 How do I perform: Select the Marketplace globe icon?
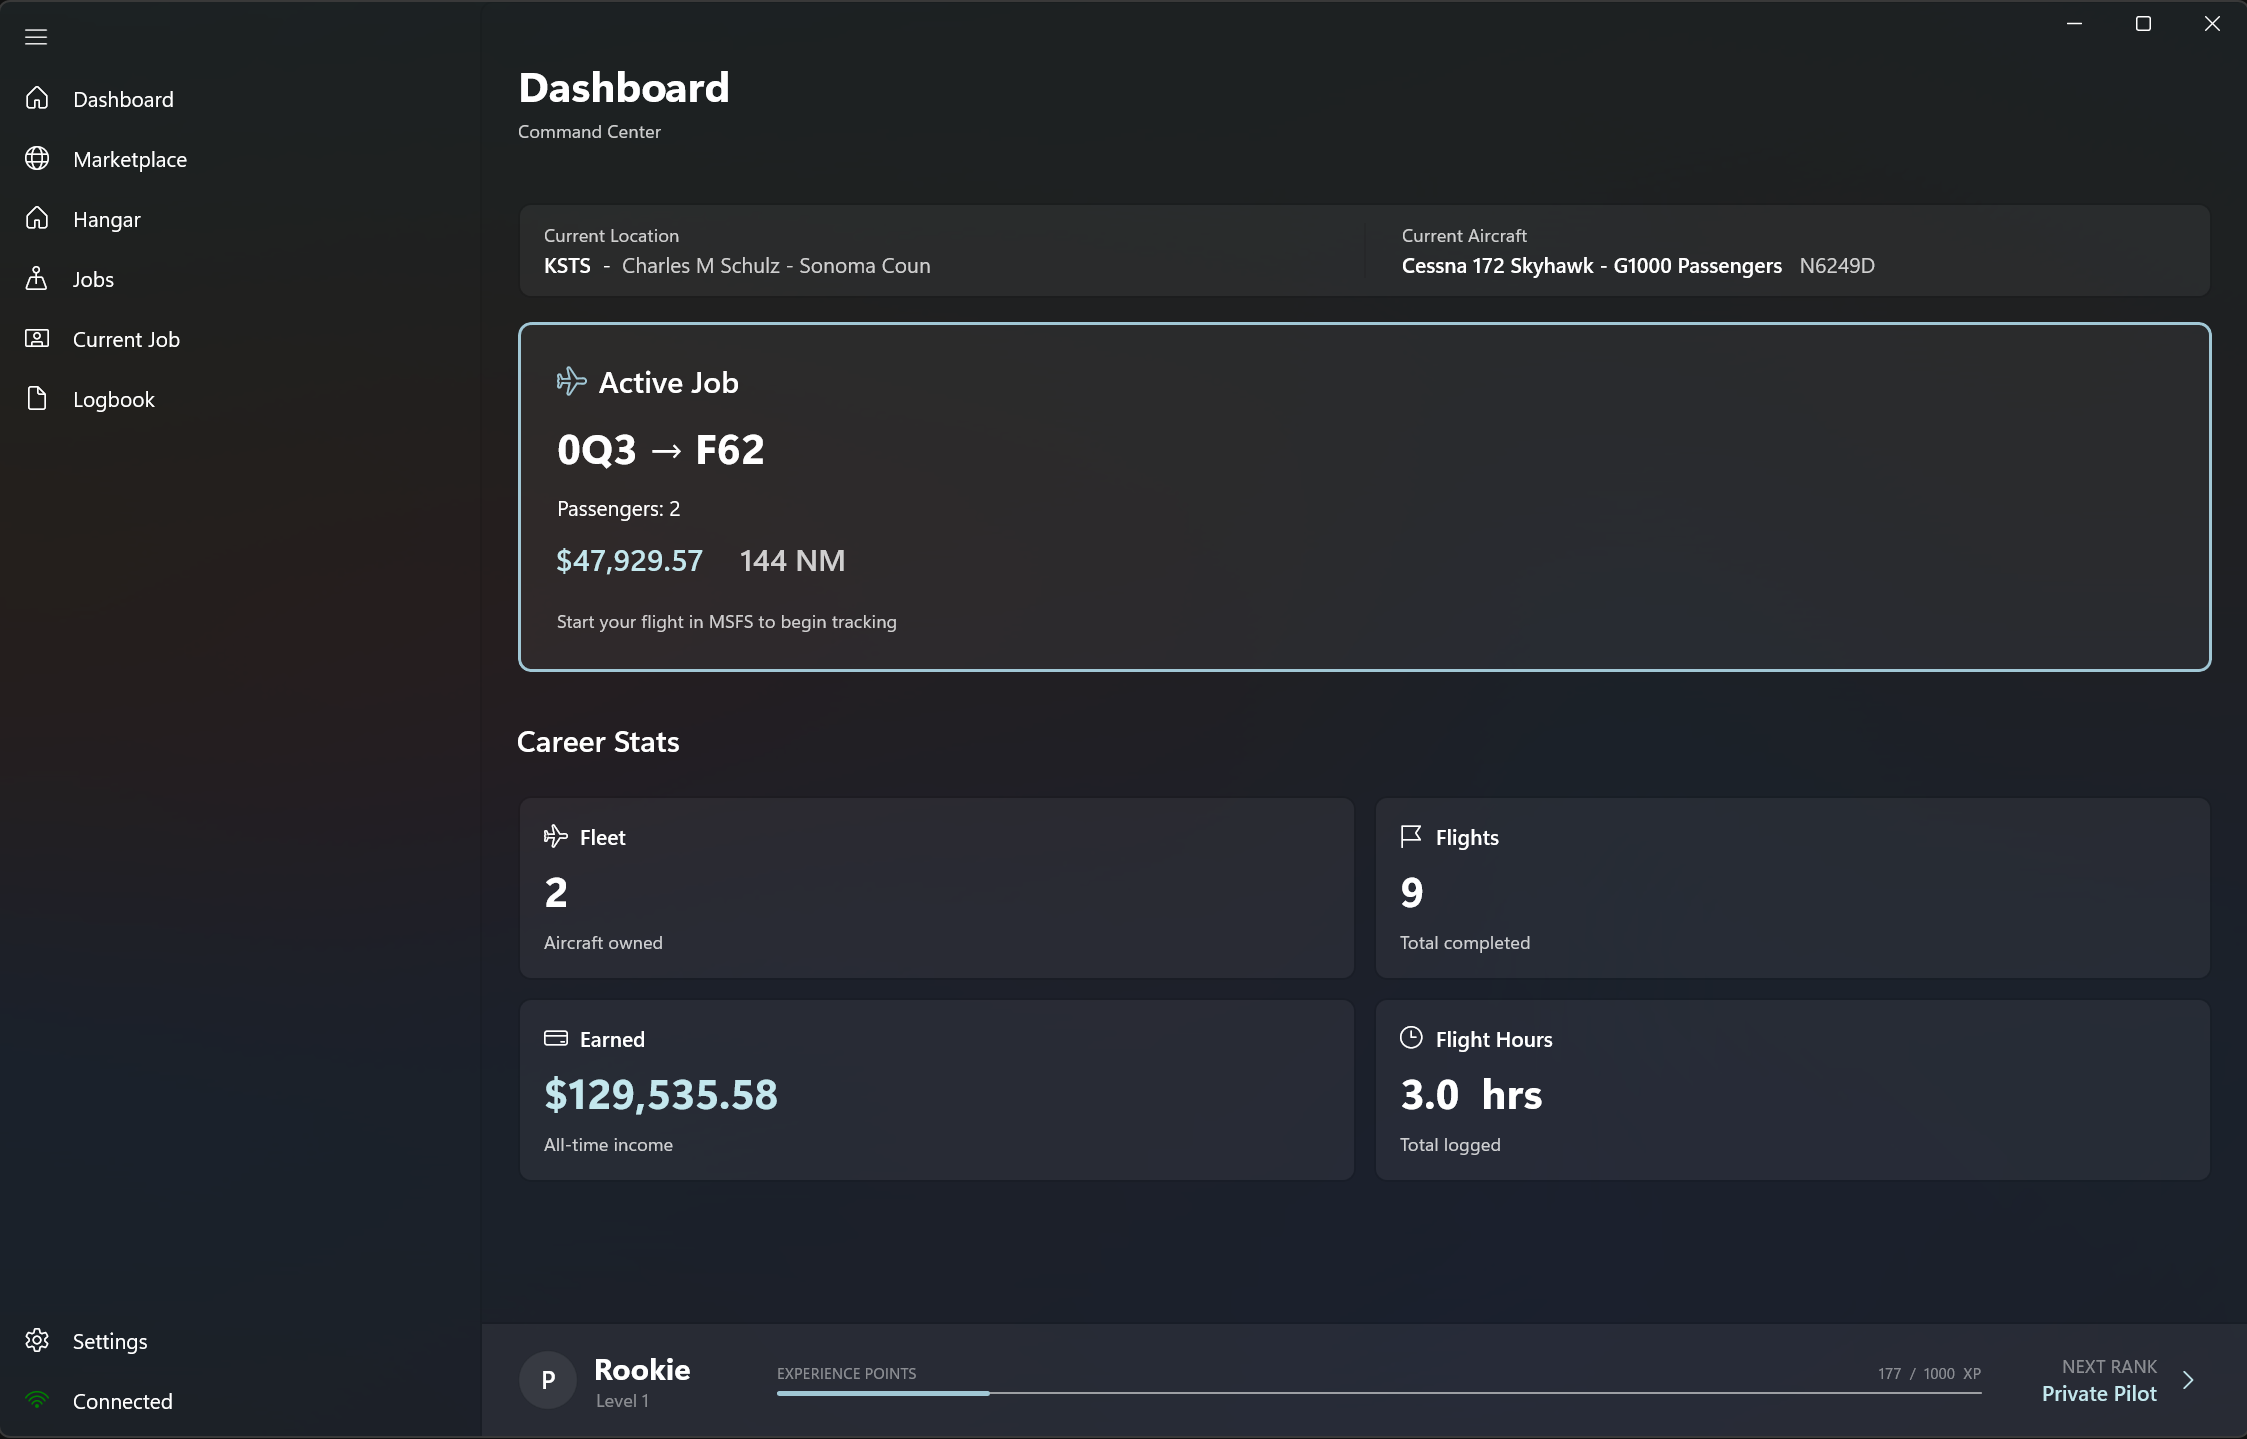pyautogui.click(x=37, y=158)
